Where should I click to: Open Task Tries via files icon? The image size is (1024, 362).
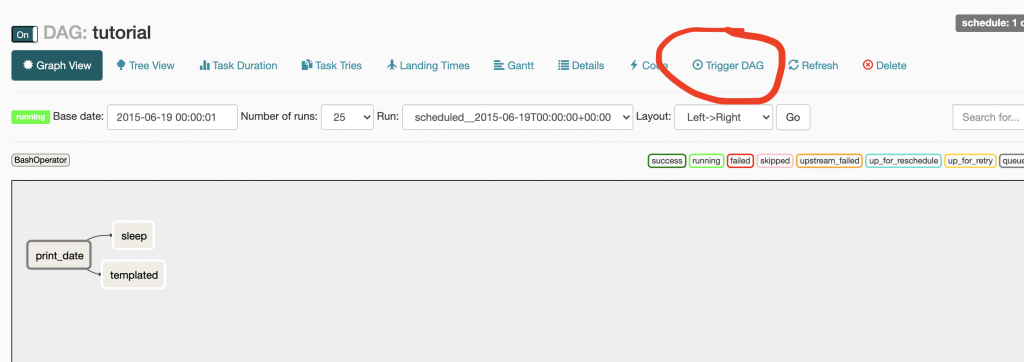pyautogui.click(x=307, y=65)
